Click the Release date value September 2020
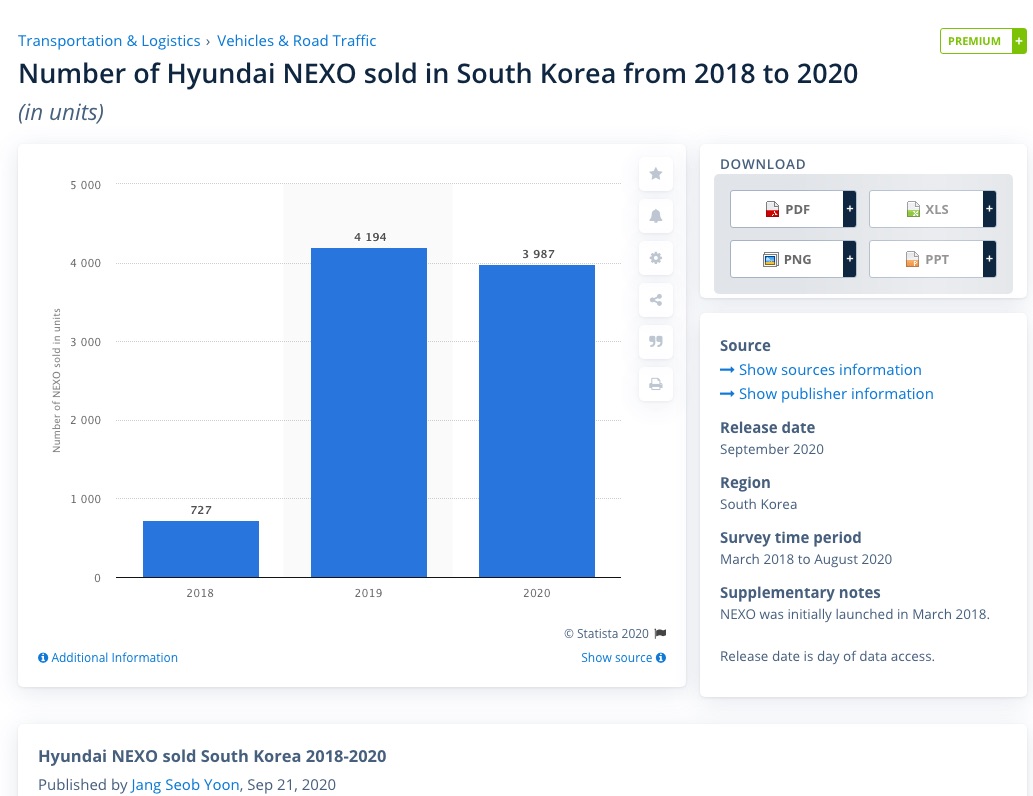 (x=771, y=449)
